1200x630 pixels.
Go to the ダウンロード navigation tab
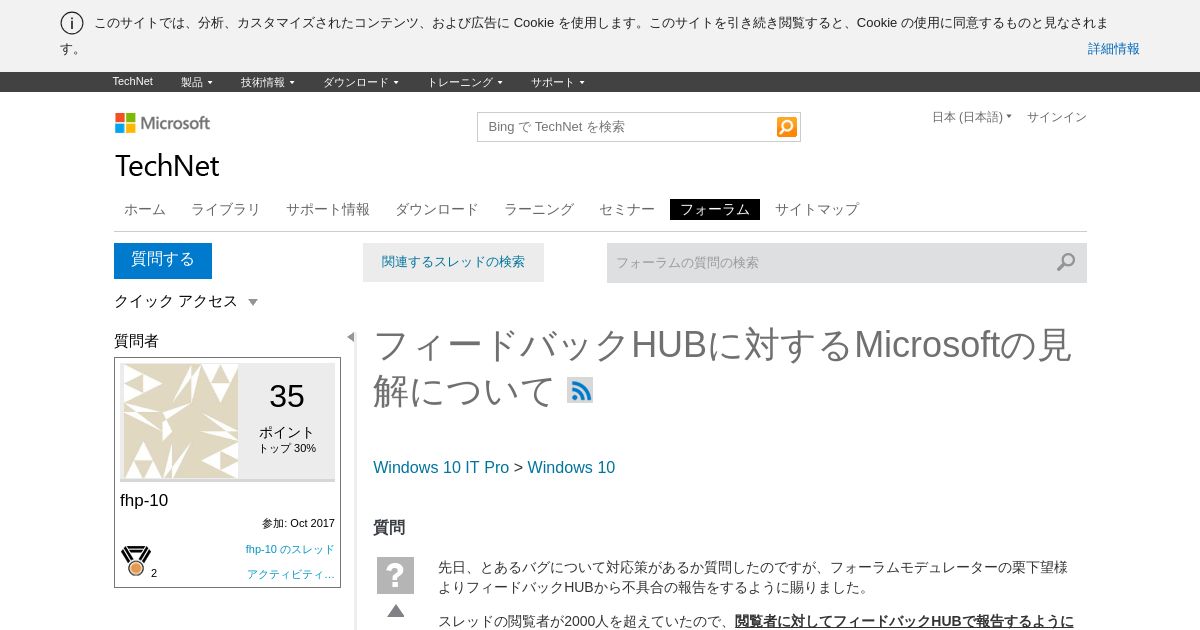[x=437, y=209]
